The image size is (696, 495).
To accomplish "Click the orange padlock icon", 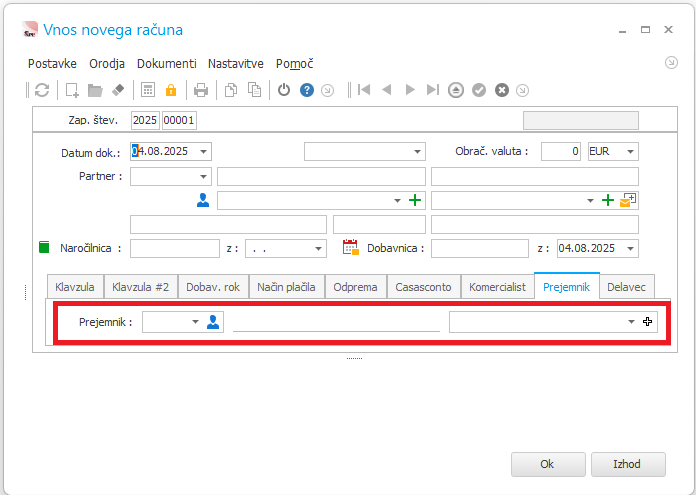I will tap(171, 90).
